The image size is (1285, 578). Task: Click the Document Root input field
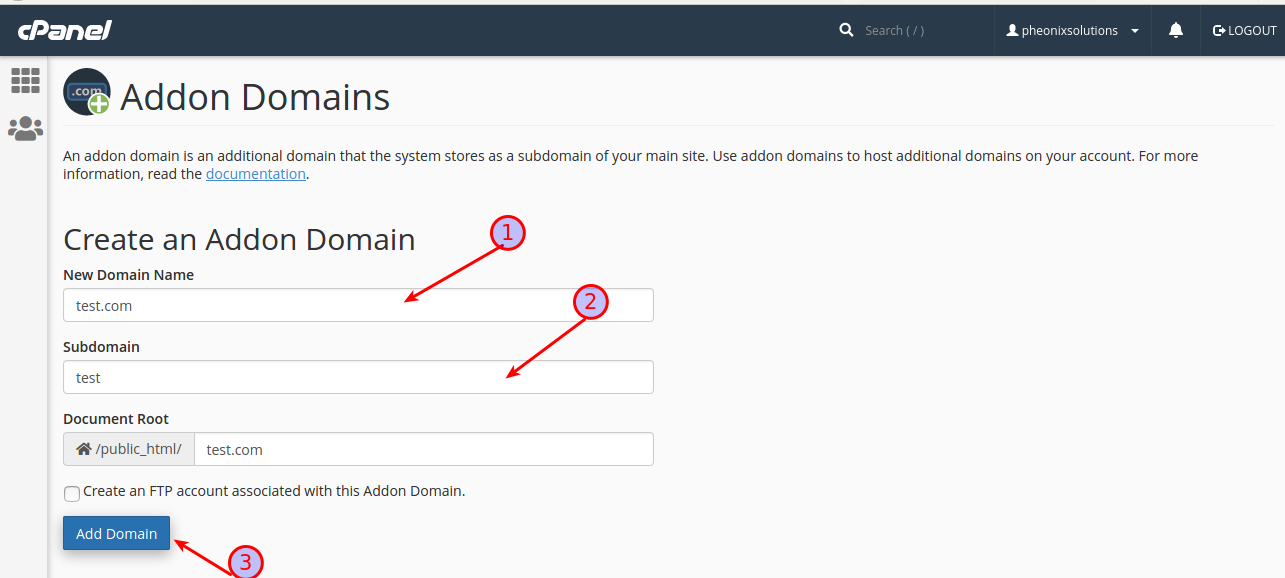click(x=424, y=449)
